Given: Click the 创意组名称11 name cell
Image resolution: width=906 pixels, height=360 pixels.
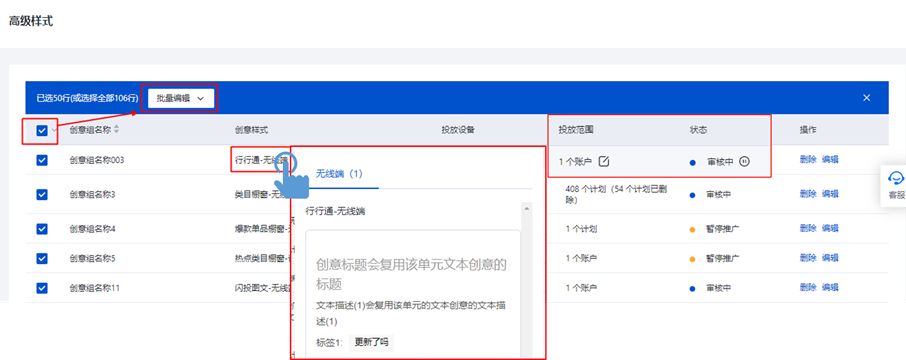Looking at the screenshot, I should coord(94,287).
